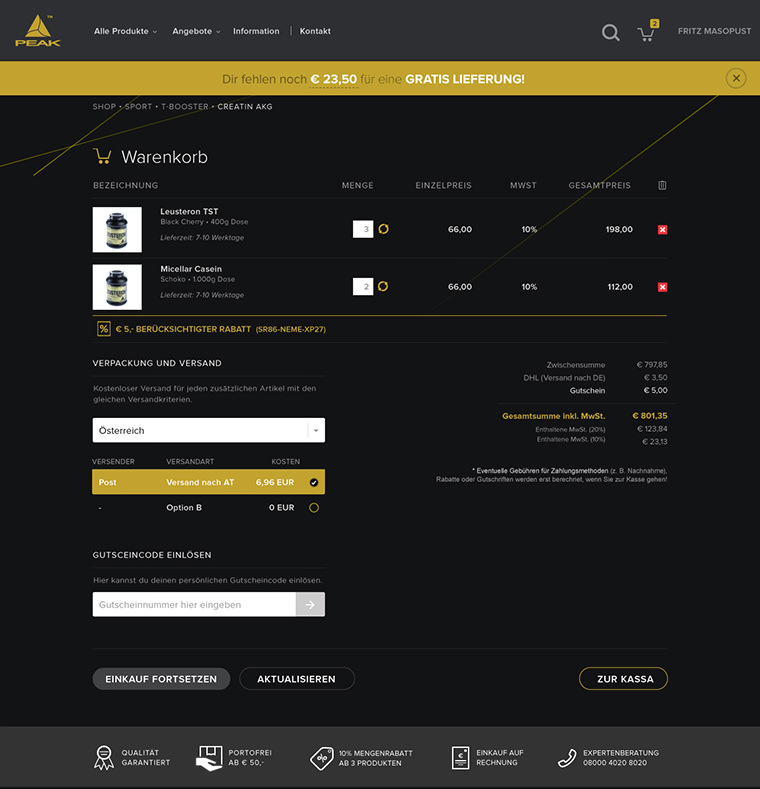Select Post Versand nach AT option

tap(208, 482)
